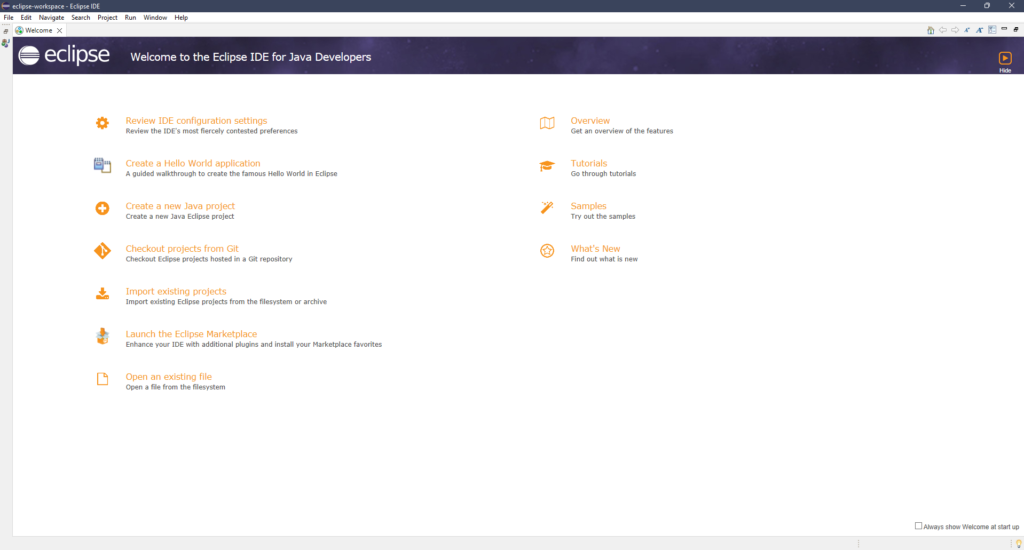The image size is (1024, 550).
Task: Open the File menu
Action: [x=8, y=18]
